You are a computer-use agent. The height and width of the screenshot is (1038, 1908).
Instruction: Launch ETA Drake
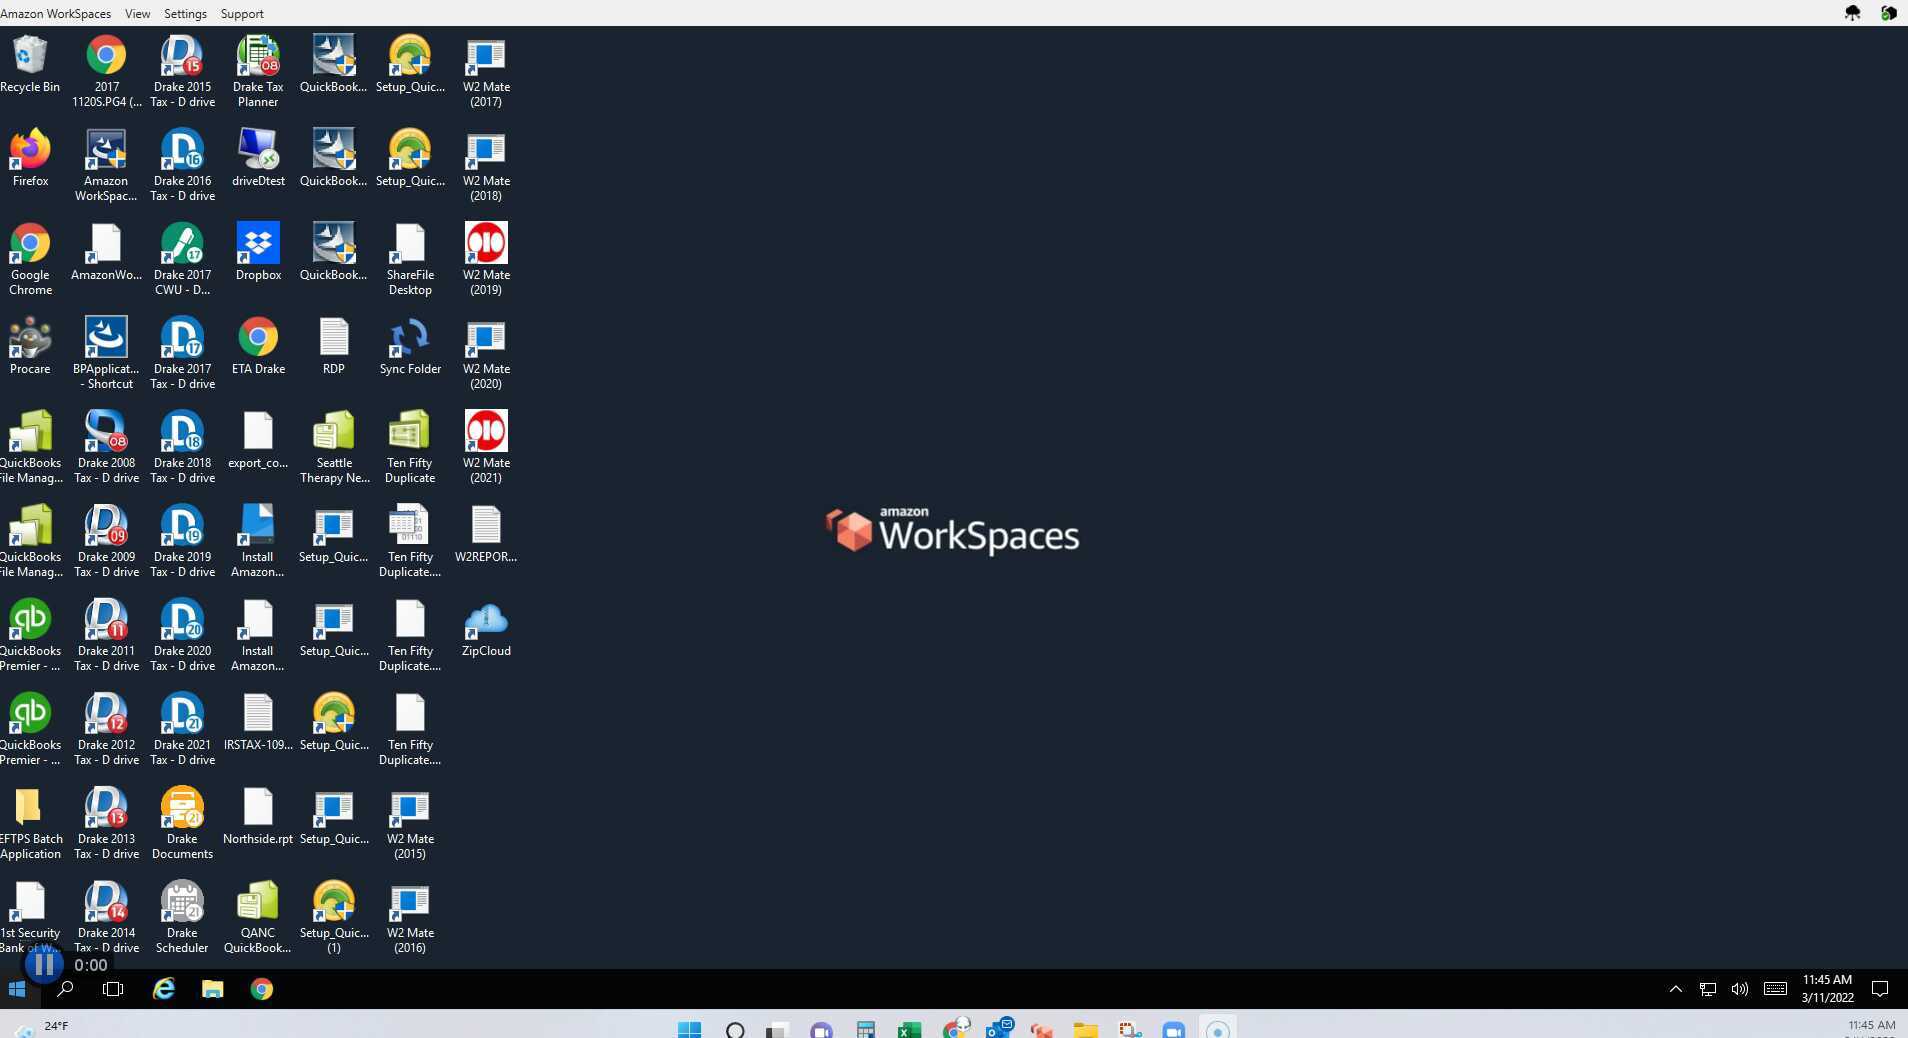(x=258, y=338)
